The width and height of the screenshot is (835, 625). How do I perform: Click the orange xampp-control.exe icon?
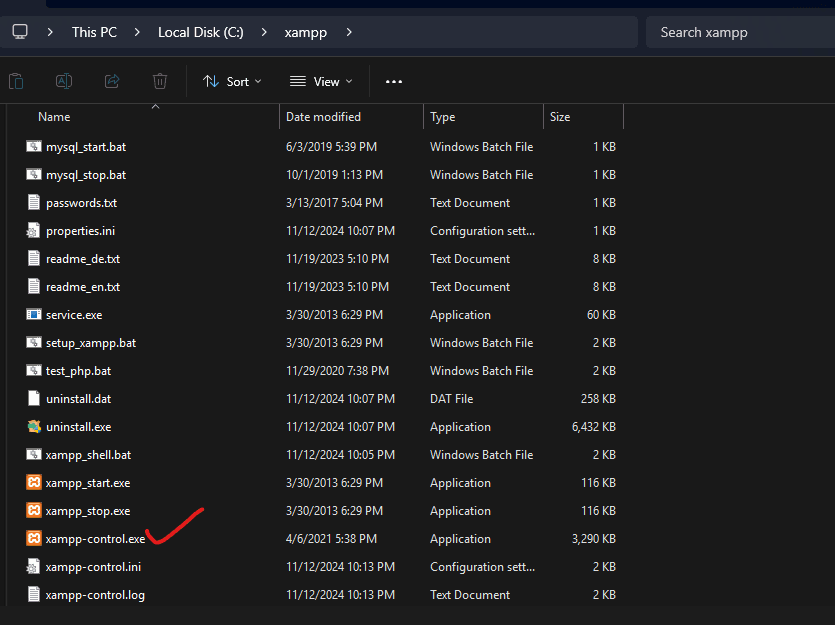tap(34, 539)
